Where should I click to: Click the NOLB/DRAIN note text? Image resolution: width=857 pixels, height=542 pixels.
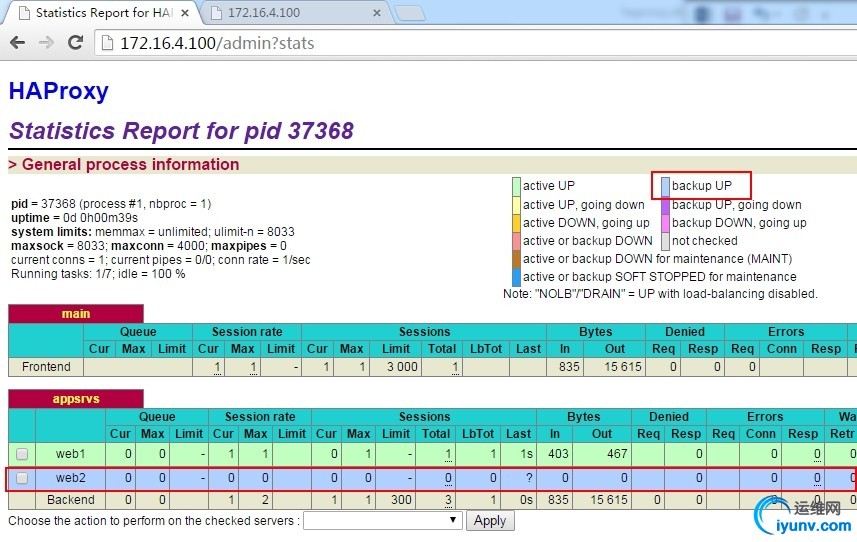(660, 294)
